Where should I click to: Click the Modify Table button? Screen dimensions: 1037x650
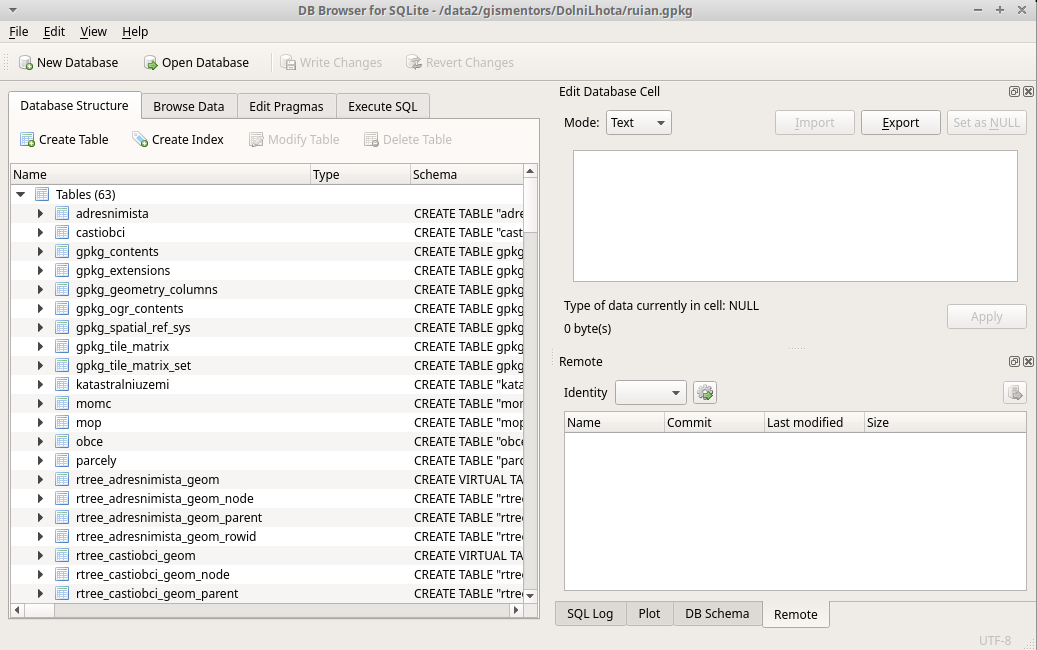294,140
